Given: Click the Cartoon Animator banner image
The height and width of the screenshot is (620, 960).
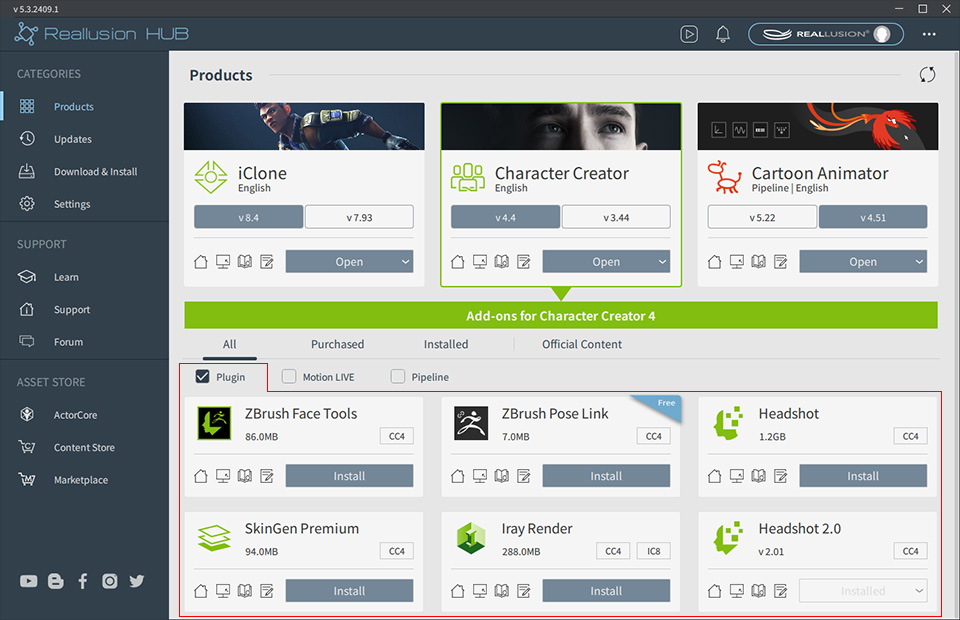Looking at the screenshot, I should 818,126.
